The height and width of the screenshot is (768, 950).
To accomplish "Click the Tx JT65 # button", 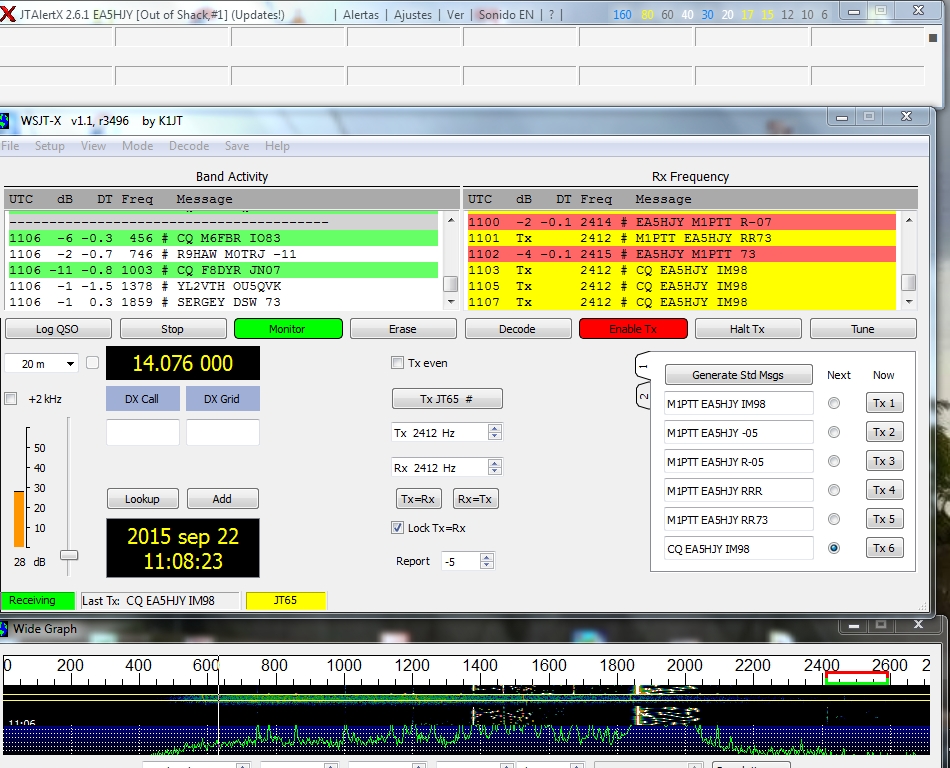I will [447, 399].
